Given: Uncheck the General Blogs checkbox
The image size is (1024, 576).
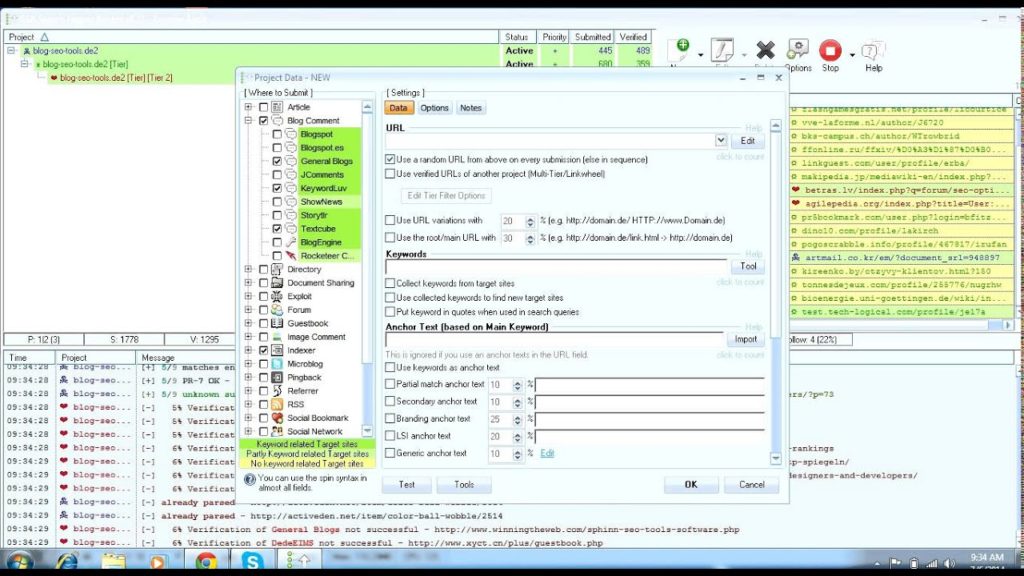Looking at the screenshot, I should [277, 161].
